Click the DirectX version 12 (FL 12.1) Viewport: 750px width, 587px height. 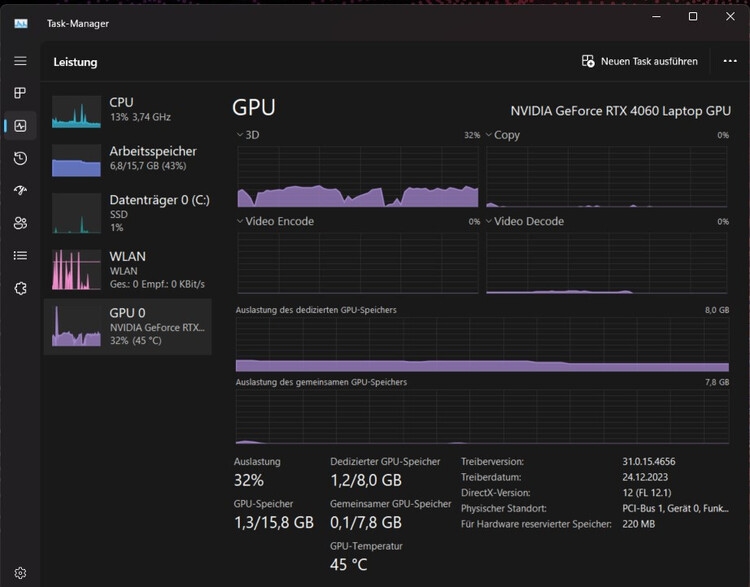647,493
